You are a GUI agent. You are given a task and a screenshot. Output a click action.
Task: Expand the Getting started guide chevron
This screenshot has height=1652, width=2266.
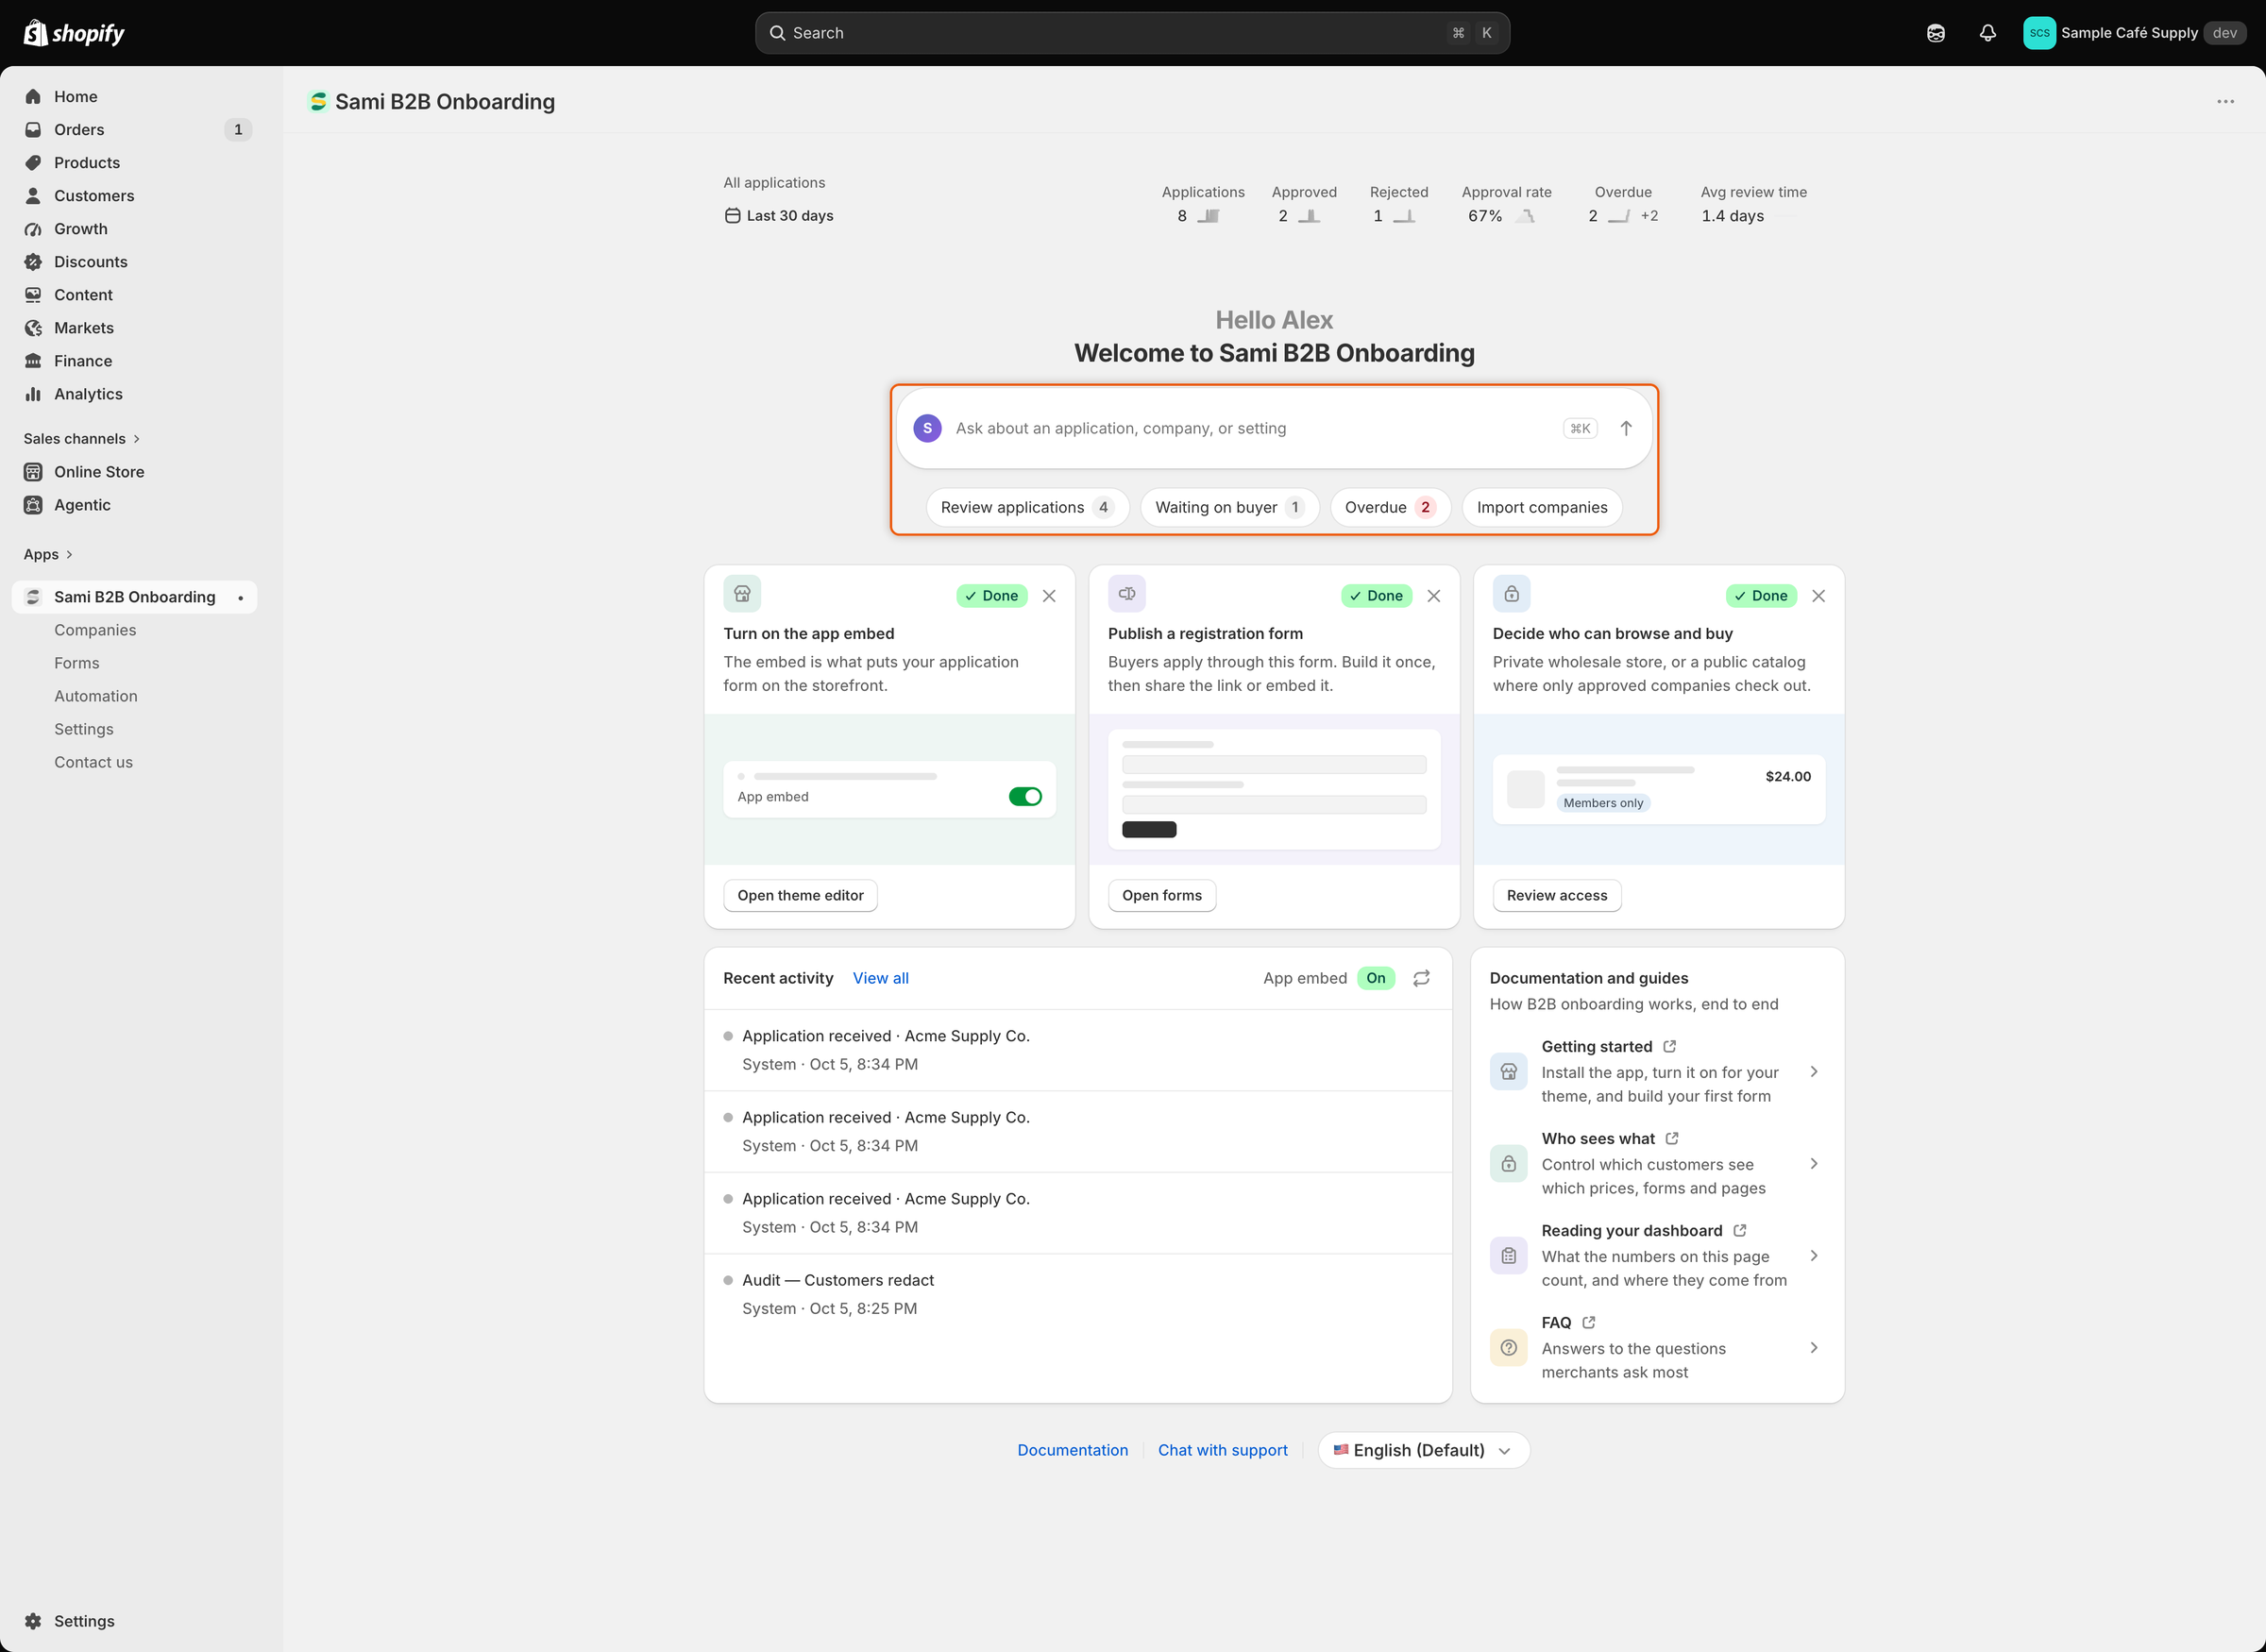coord(1814,1072)
